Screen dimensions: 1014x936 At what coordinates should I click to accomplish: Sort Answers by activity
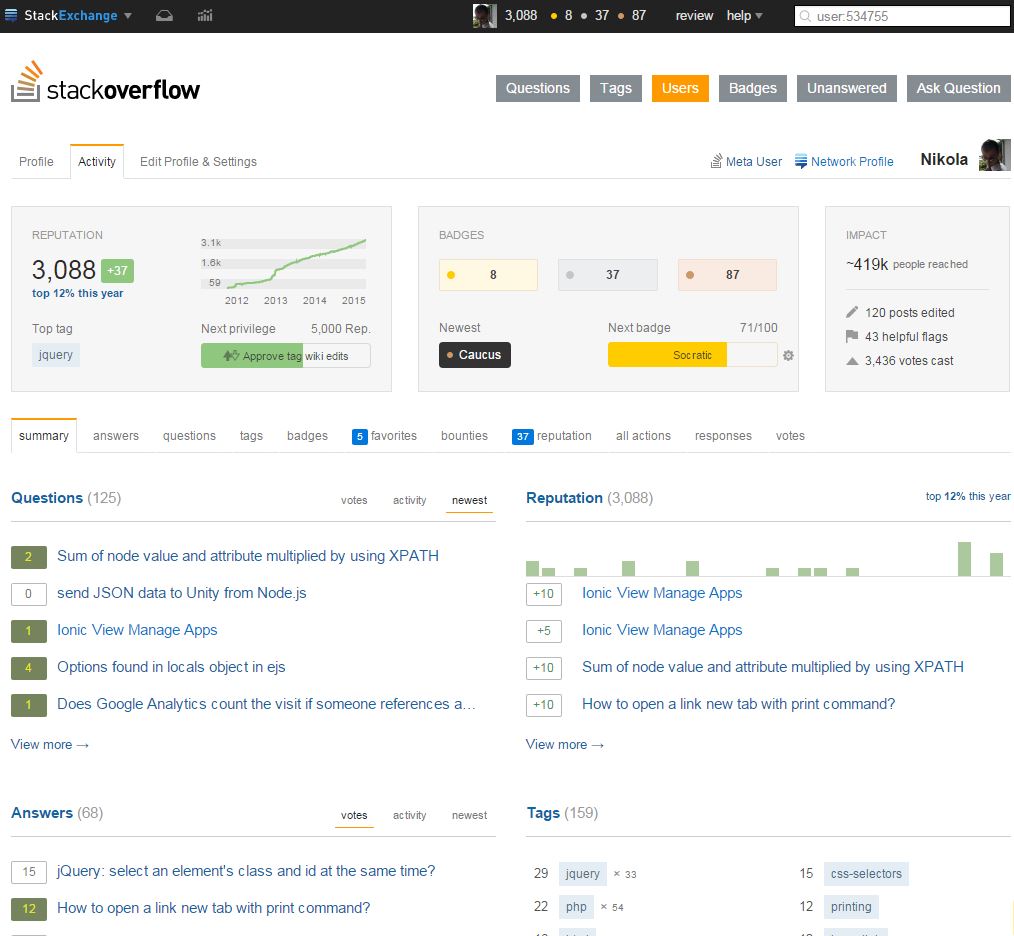[x=409, y=815]
